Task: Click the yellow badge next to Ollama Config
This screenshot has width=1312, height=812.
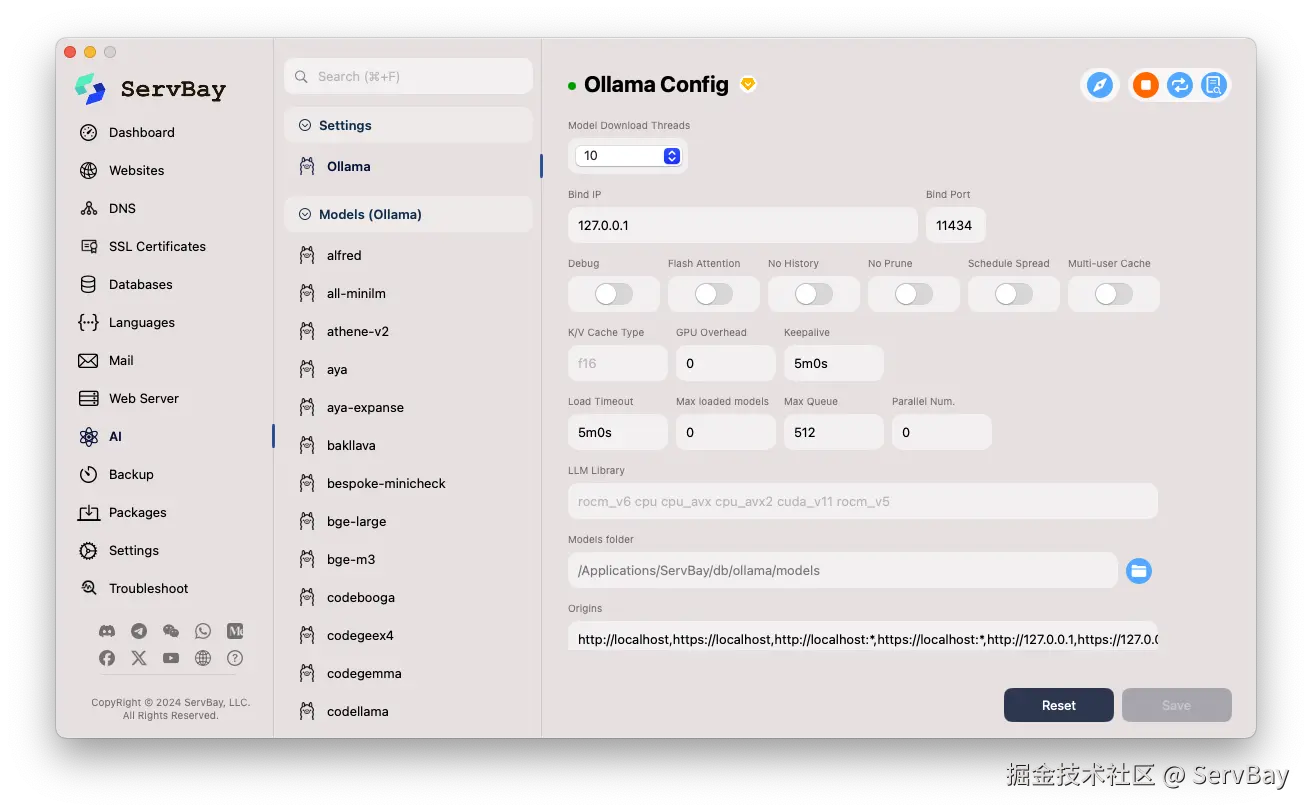Action: pyautogui.click(x=748, y=84)
